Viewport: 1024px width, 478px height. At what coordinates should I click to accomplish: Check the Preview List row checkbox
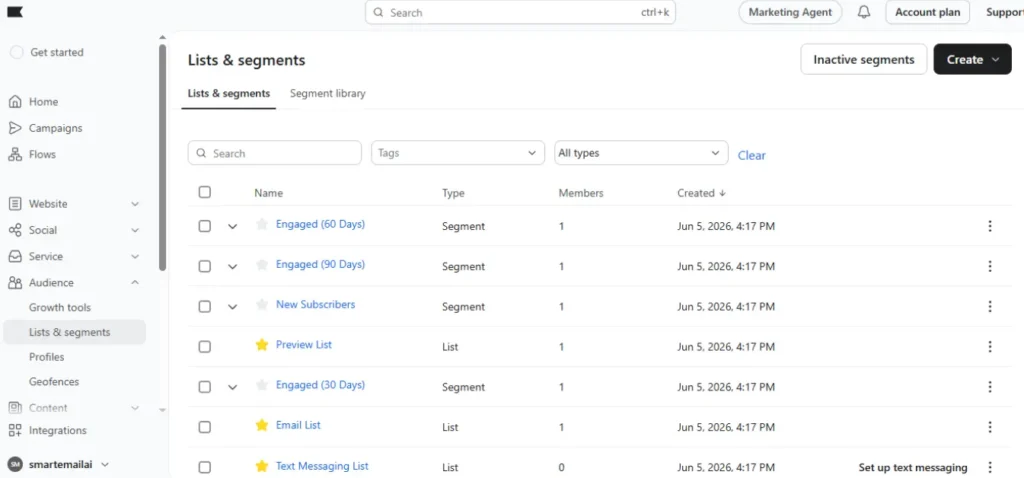click(205, 347)
